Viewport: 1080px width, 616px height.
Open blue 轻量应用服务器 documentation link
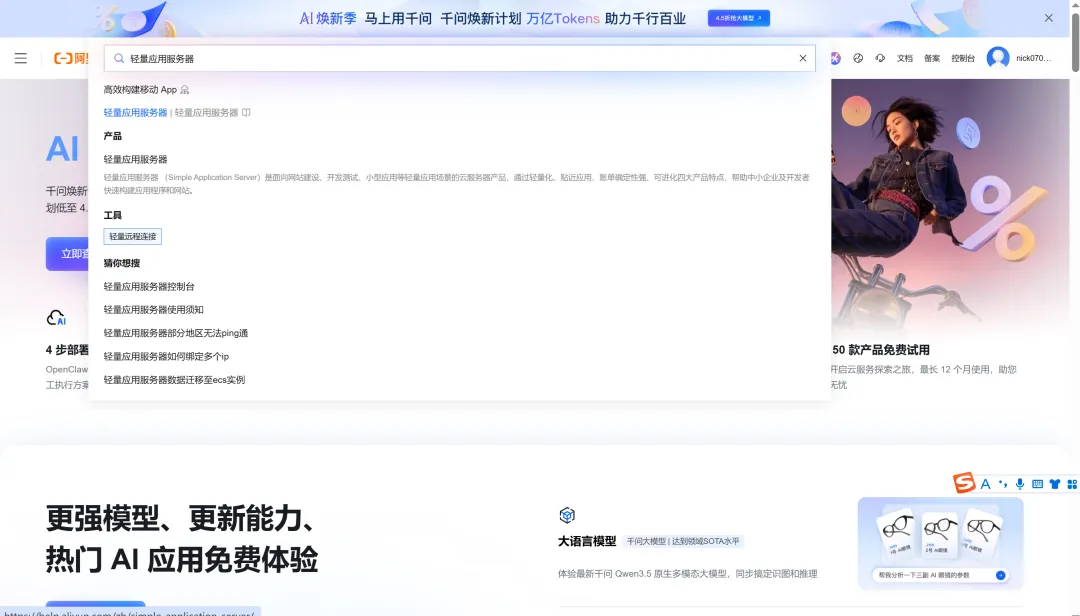pyautogui.click(x=135, y=112)
